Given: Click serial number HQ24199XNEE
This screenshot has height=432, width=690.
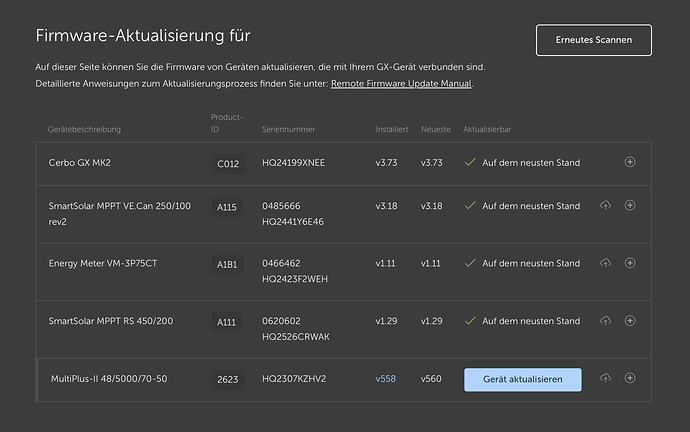Looking at the screenshot, I should coord(294,163).
